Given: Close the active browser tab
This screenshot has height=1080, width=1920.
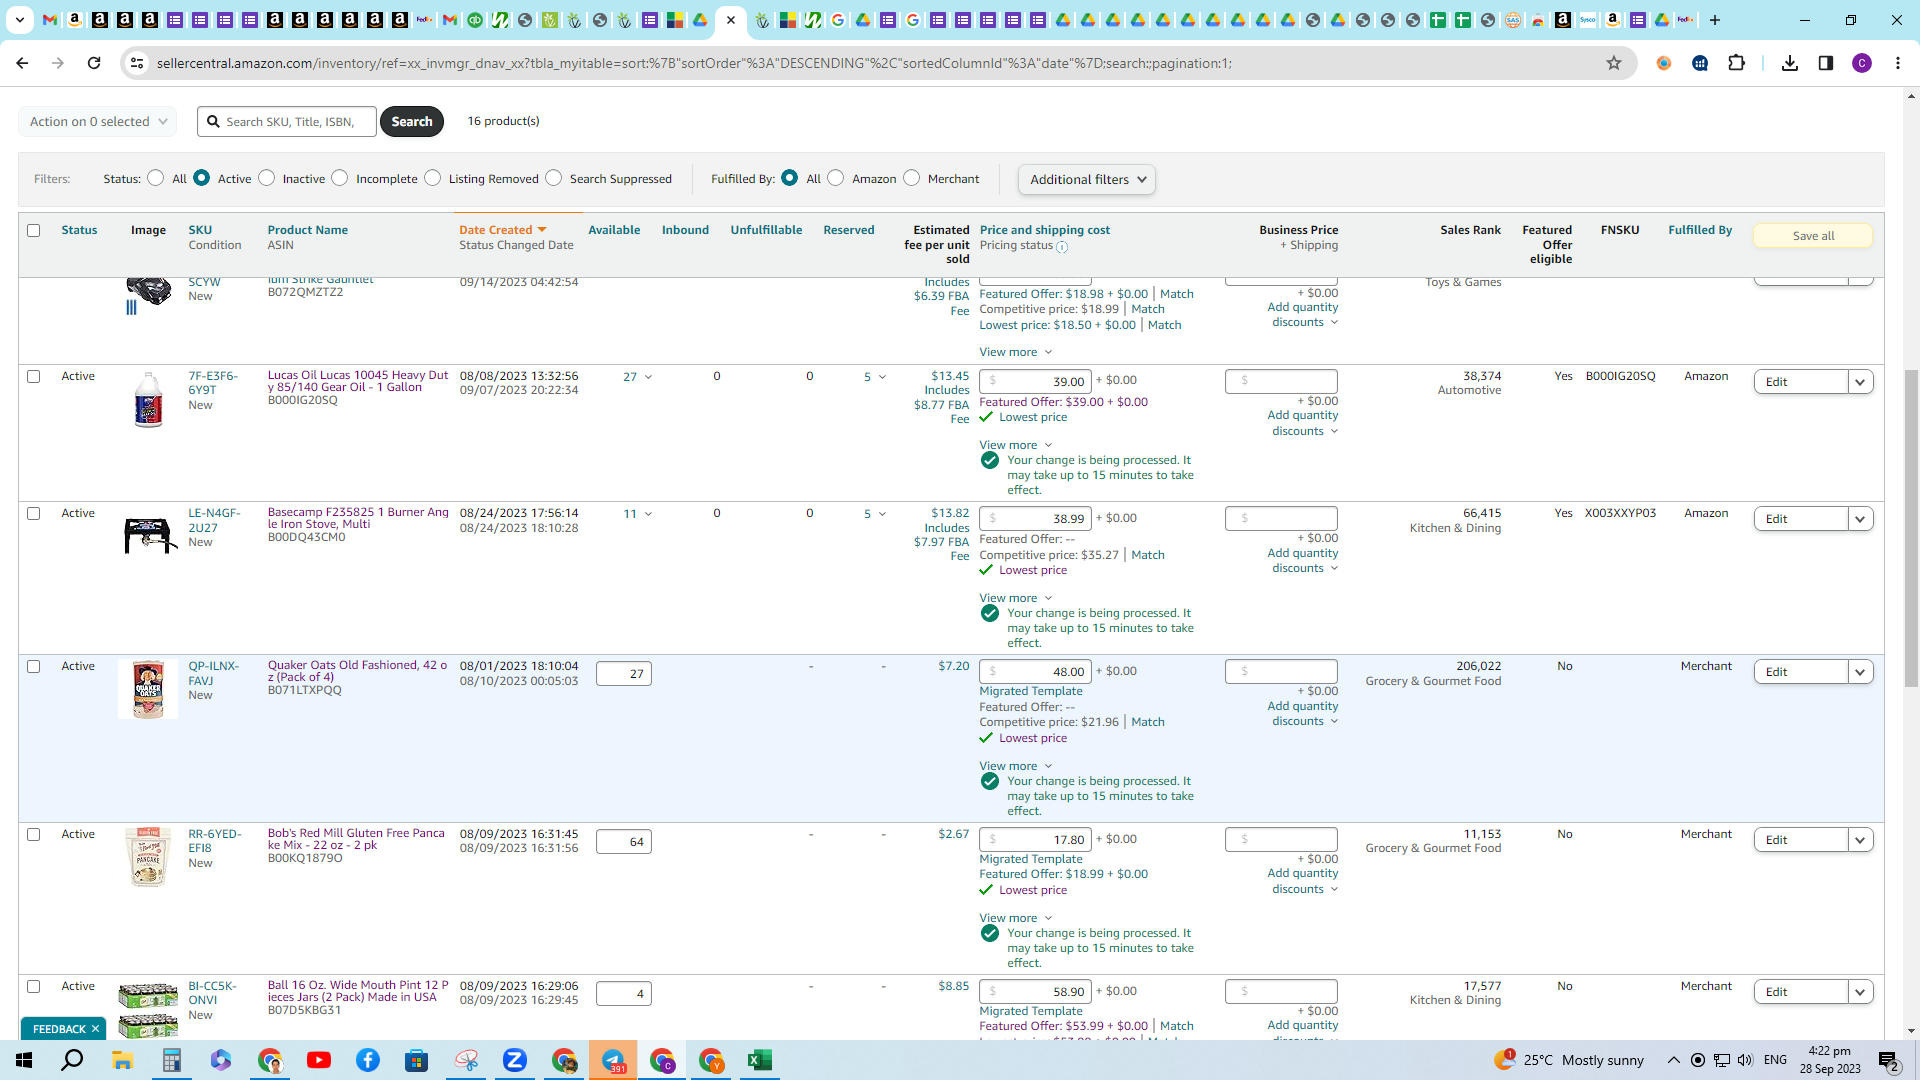Looking at the screenshot, I should 731,20.
